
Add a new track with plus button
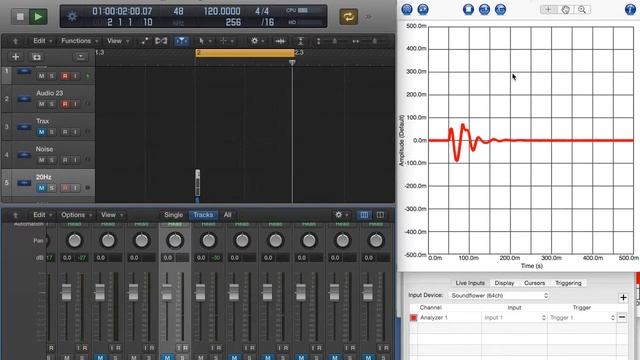point(16,57)
